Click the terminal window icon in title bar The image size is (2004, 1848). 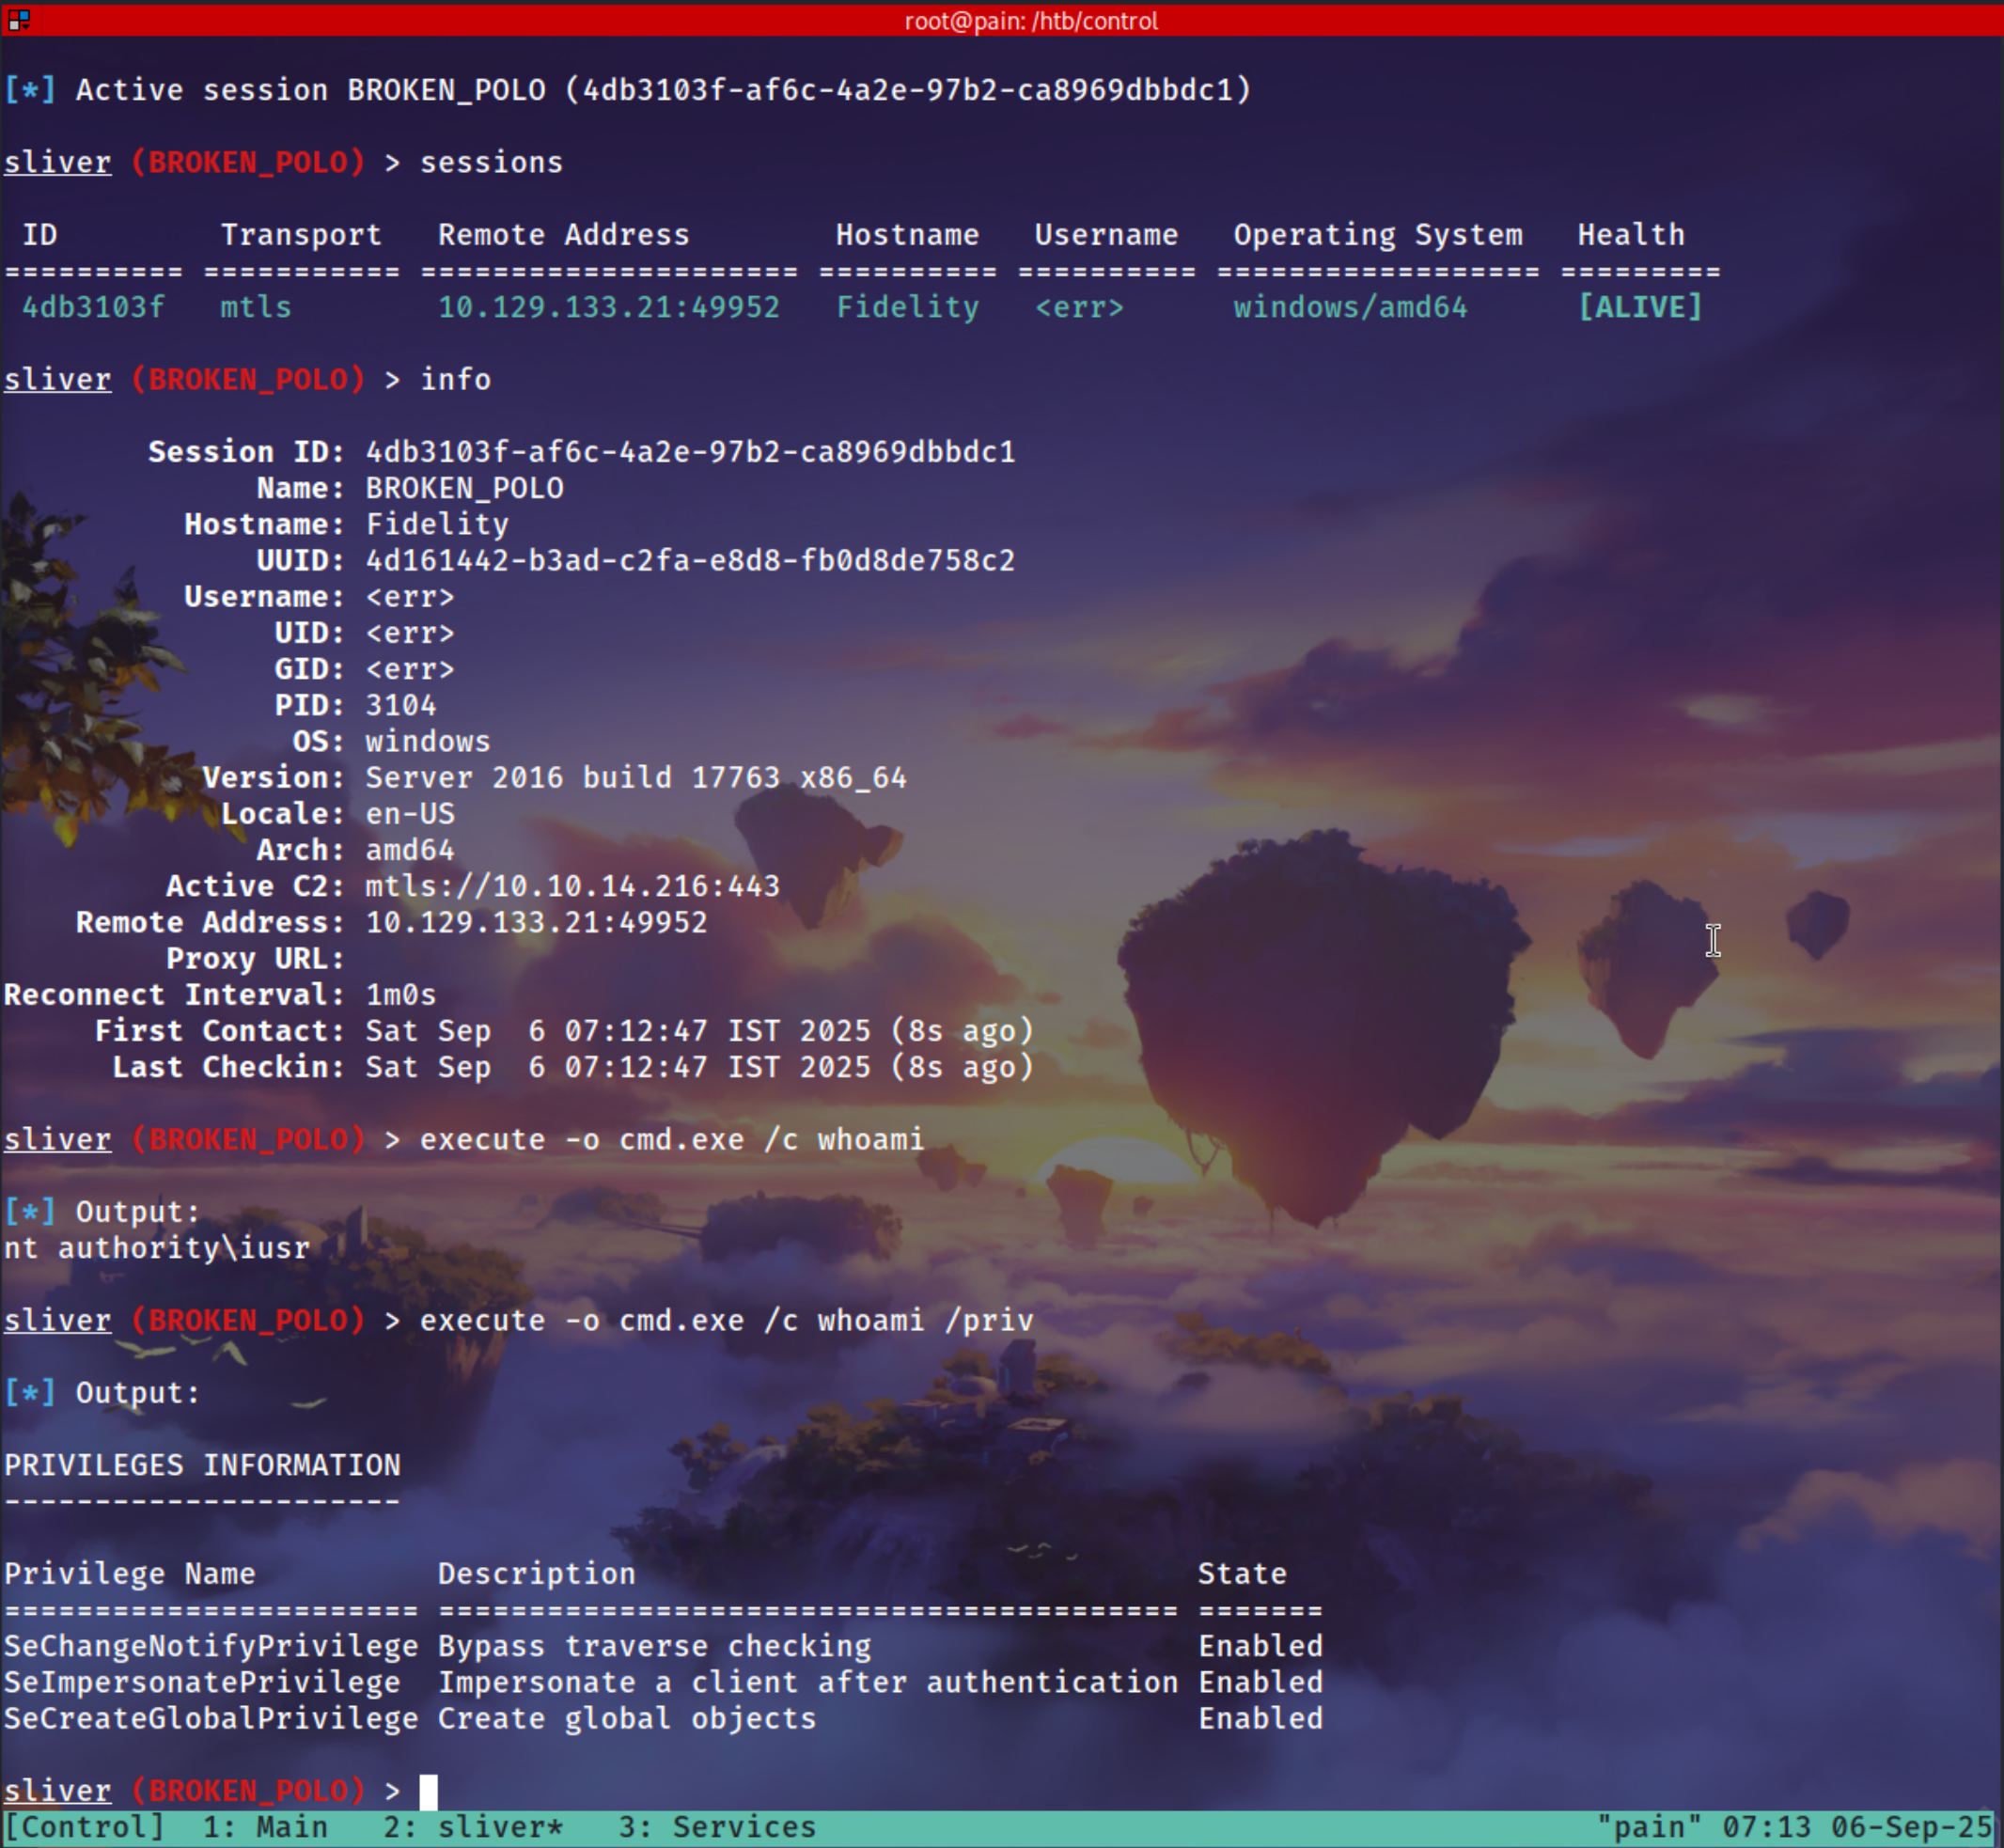click(18, 20)
